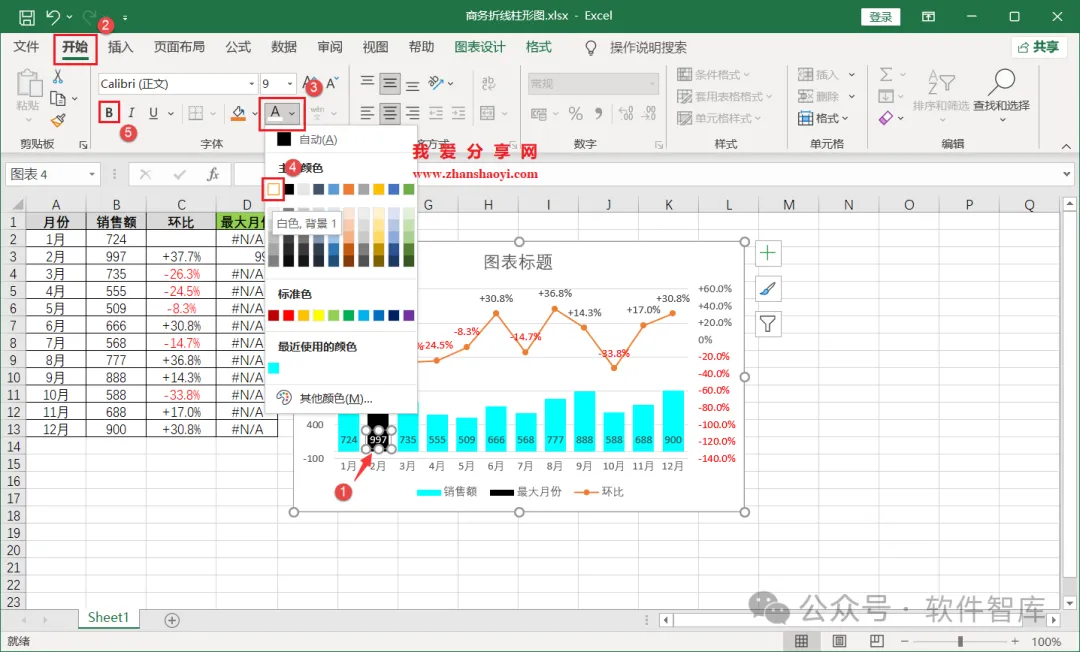The height and width of the screenshot is (652, 1080).
Task: Click the increase indent icon
Action: [x=458, y=113]
